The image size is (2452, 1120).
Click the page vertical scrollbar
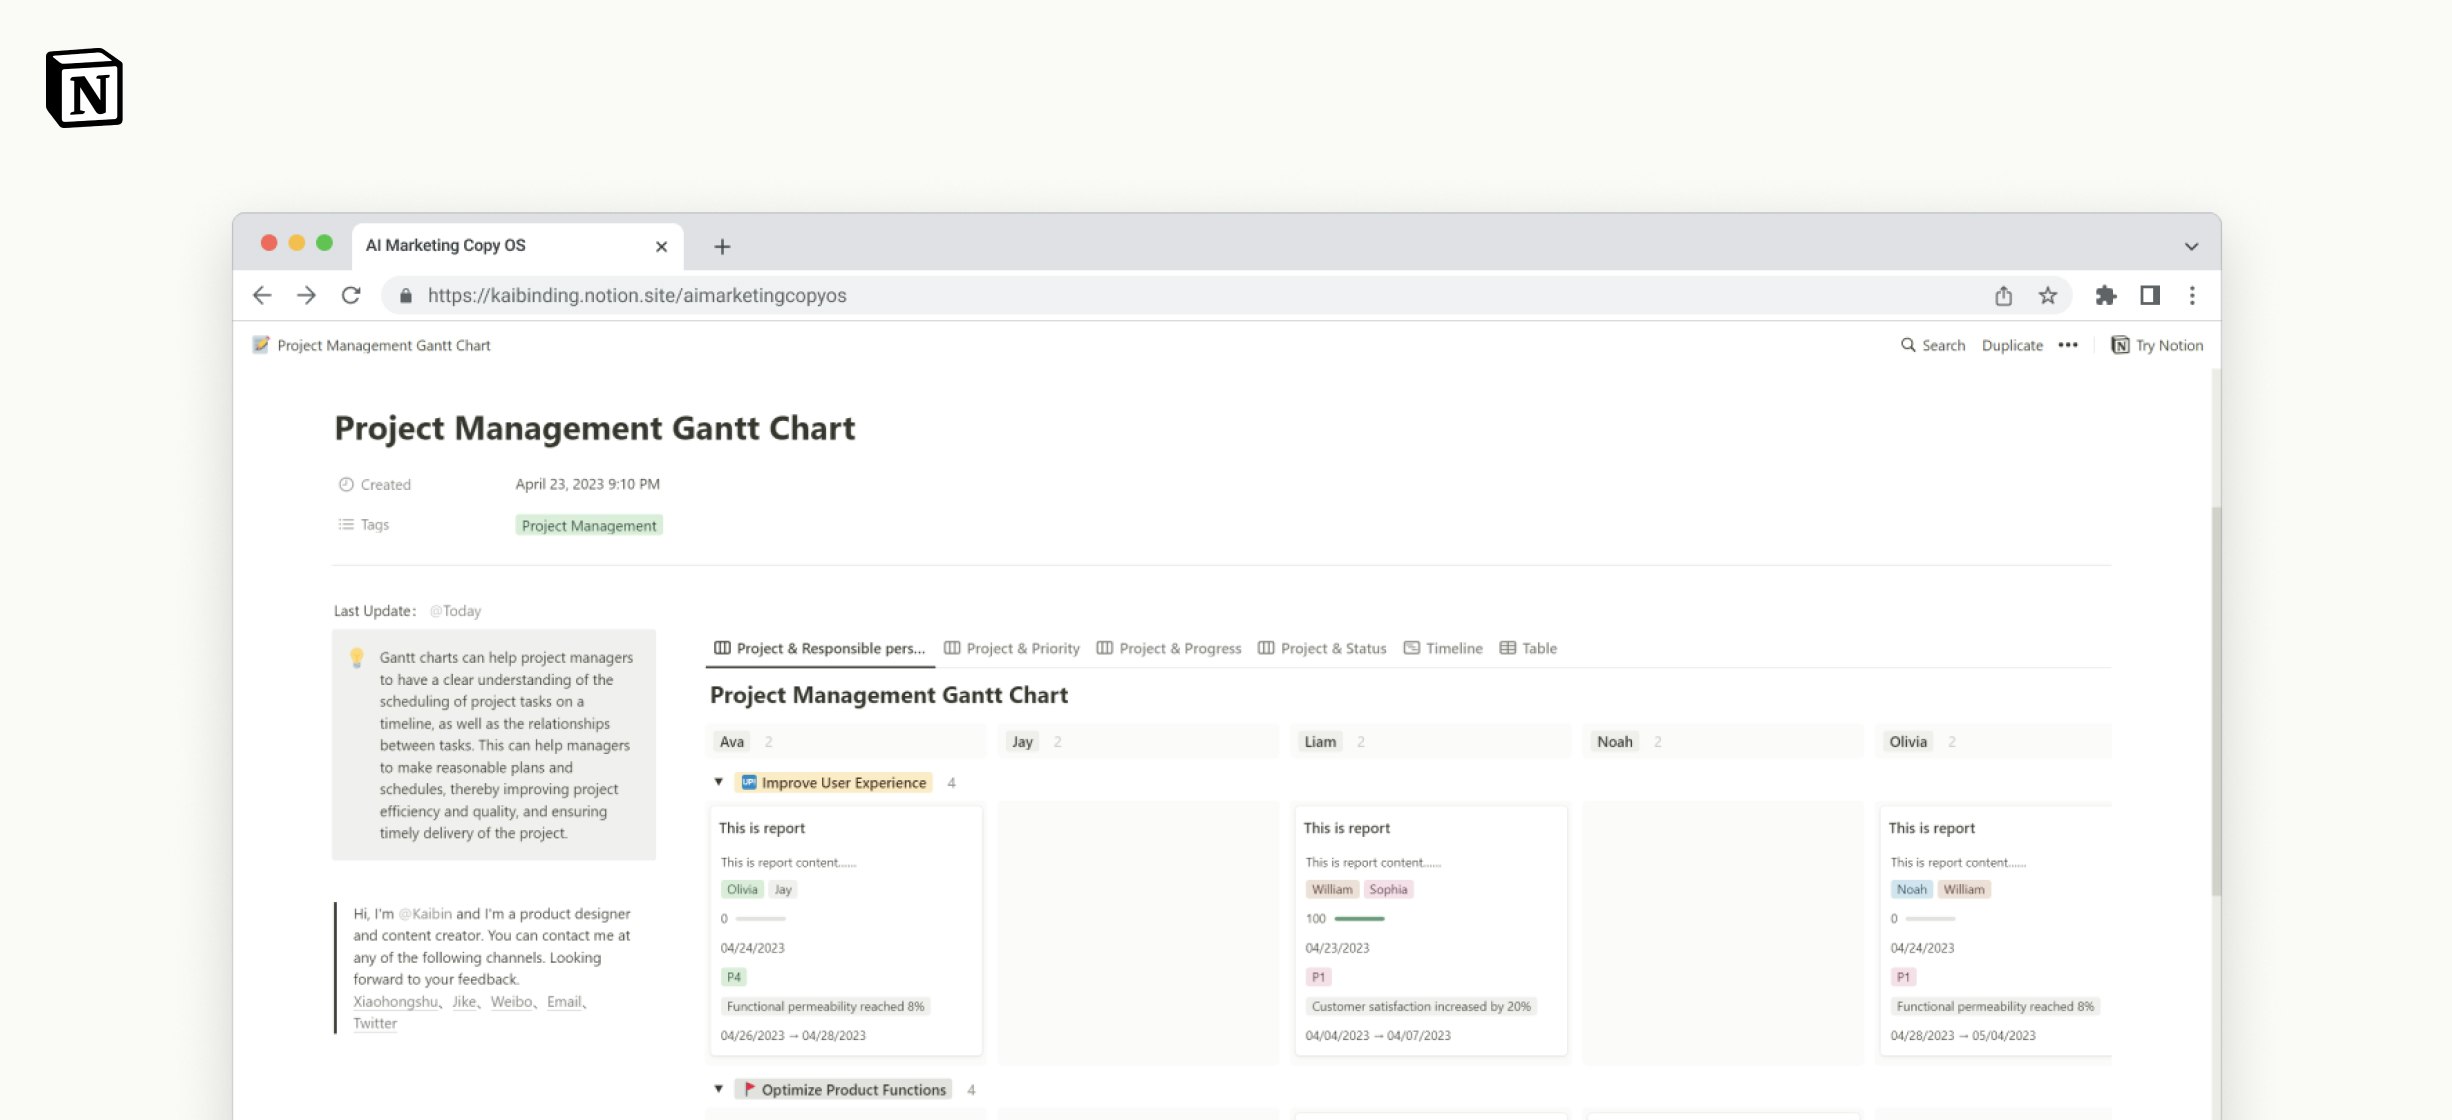2216,700
